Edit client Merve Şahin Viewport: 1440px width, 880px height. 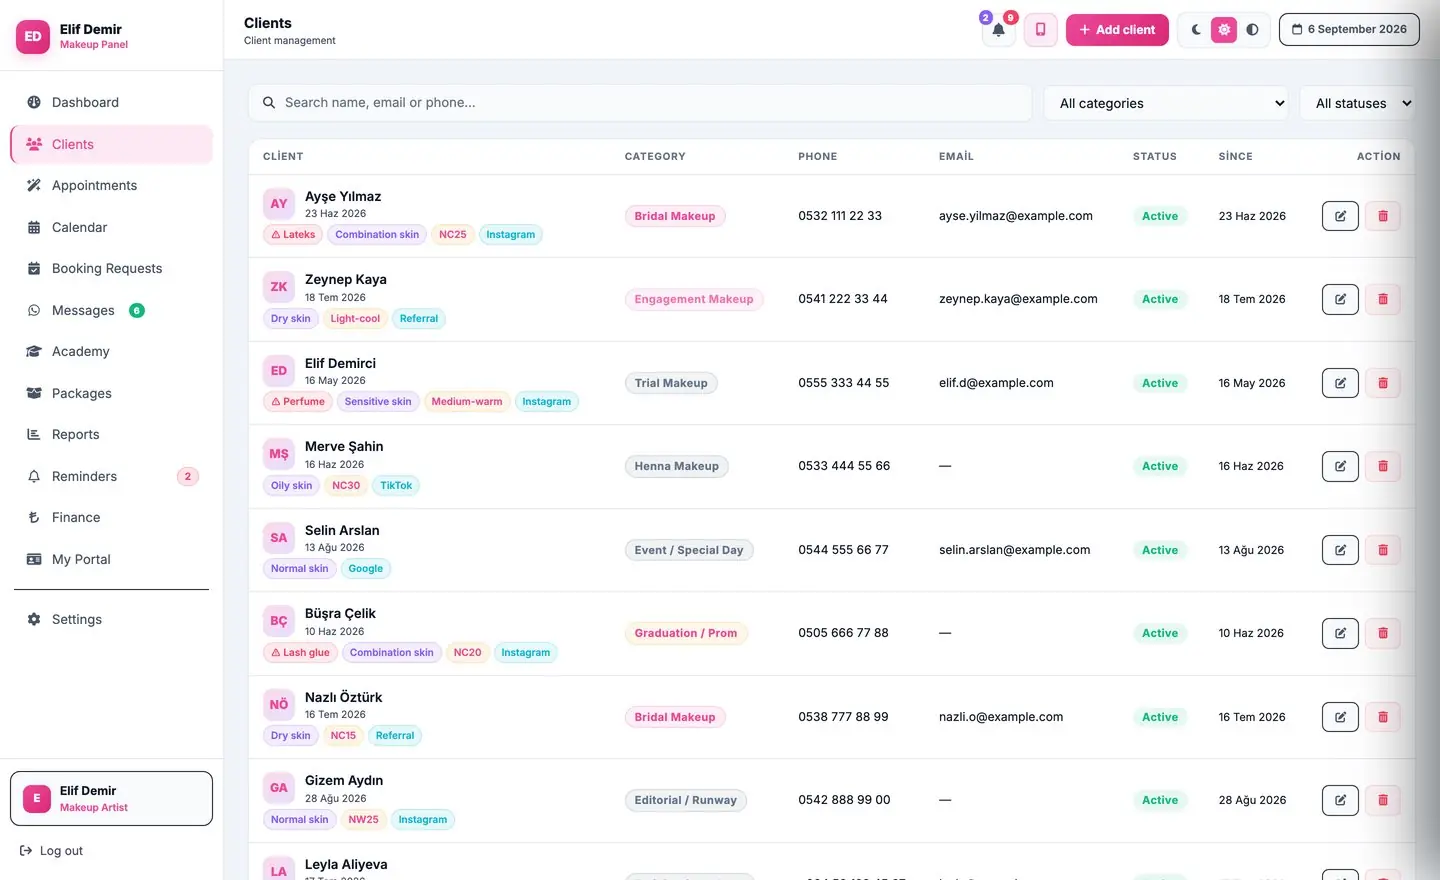point(1340,466)
